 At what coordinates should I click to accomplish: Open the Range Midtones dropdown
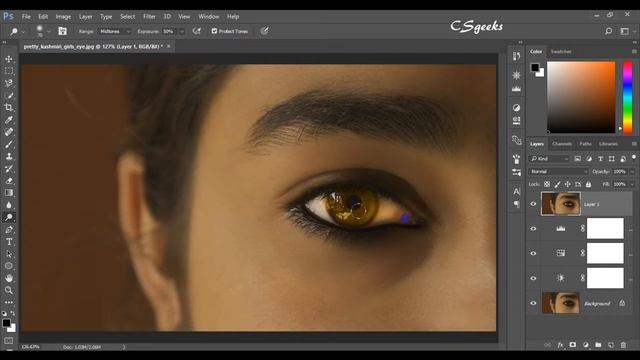(x=115, y=31)
